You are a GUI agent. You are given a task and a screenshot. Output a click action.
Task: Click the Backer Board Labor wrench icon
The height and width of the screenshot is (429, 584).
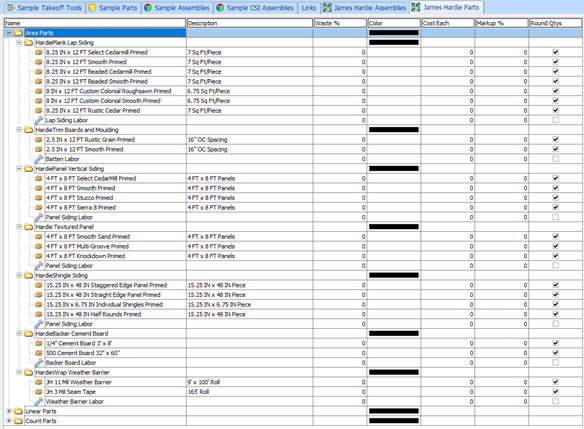[39, 362]
